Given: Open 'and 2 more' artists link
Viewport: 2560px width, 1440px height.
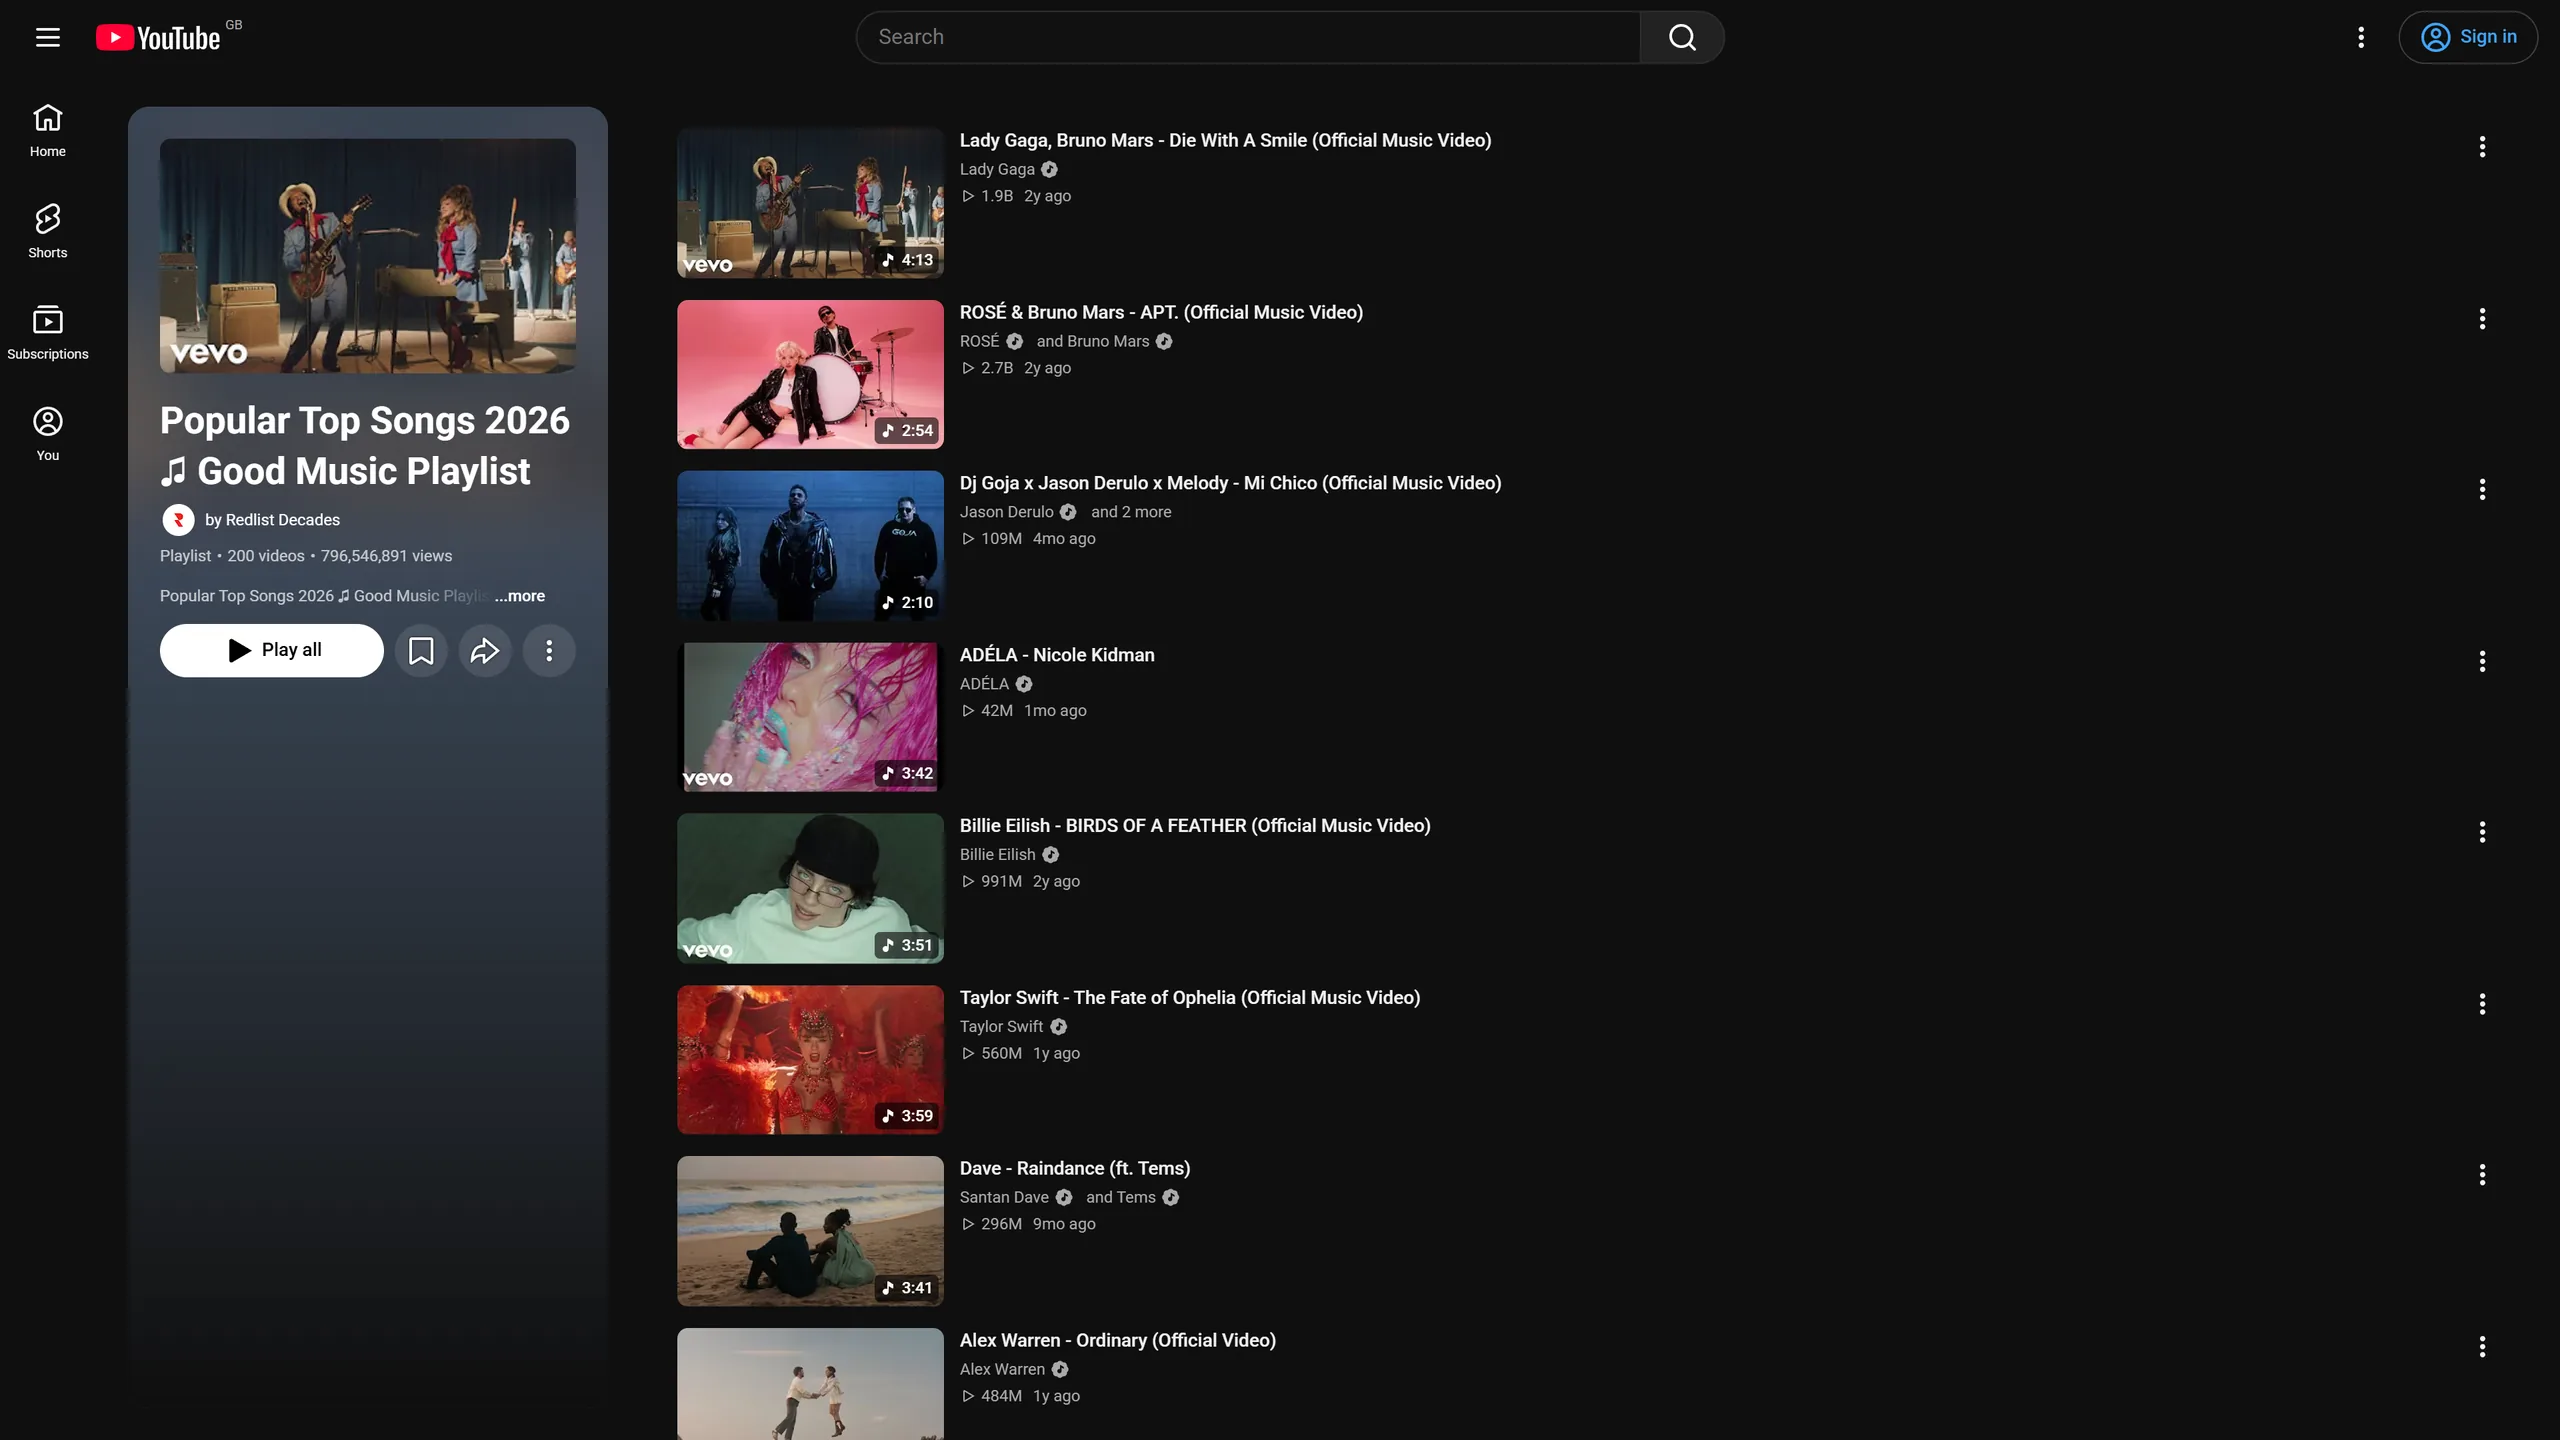Looking at the screenshot, I should coord(1131,512).
